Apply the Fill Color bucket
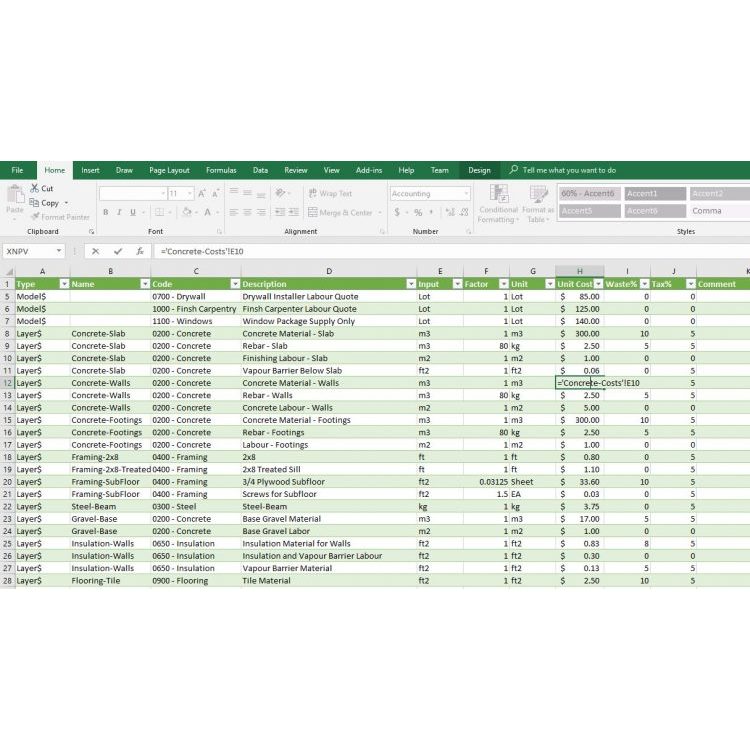The width and height of the screenshot is (750, 750). click(187, 212)
